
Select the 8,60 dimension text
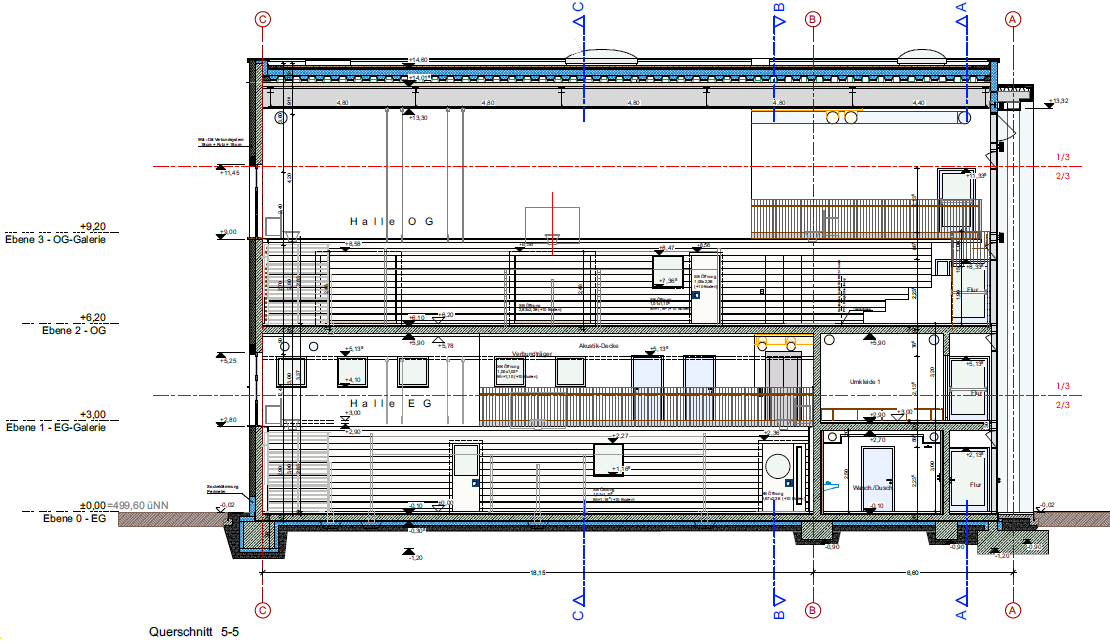912,573
